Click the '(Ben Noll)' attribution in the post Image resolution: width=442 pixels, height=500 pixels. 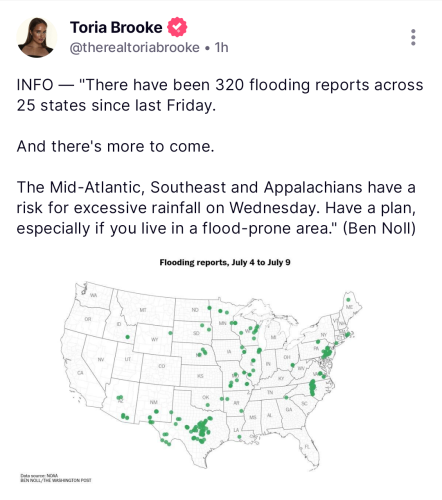(379, 229)
